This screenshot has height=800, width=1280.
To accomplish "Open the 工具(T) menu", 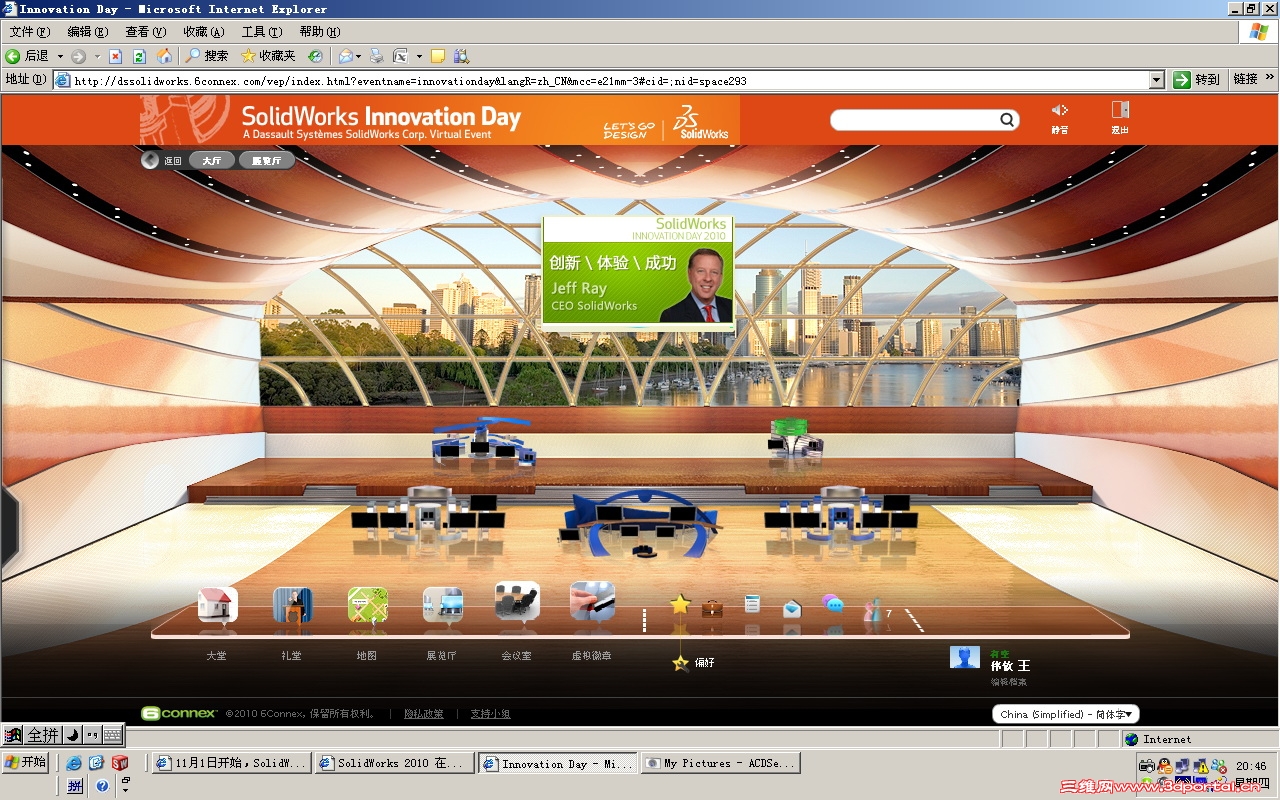I will [x=262, y=32].
